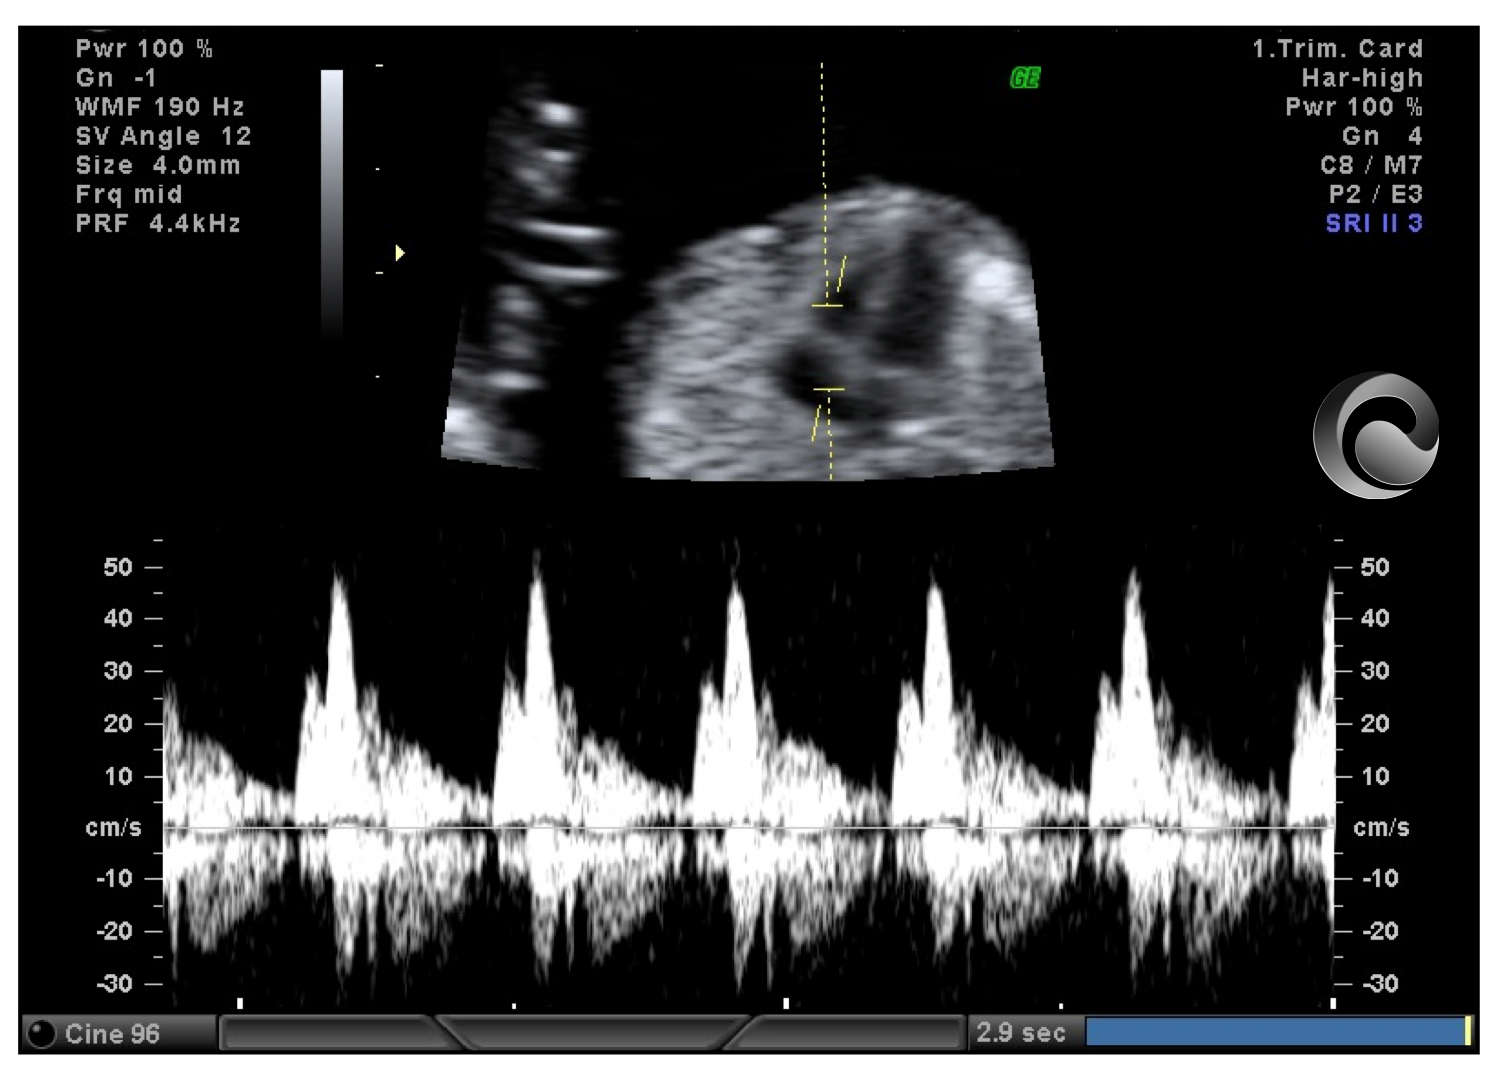This screenshot has width=1497, height=1075.
Task: Click the middle time tick below the spectrum
Action: tap(786, 1003)
